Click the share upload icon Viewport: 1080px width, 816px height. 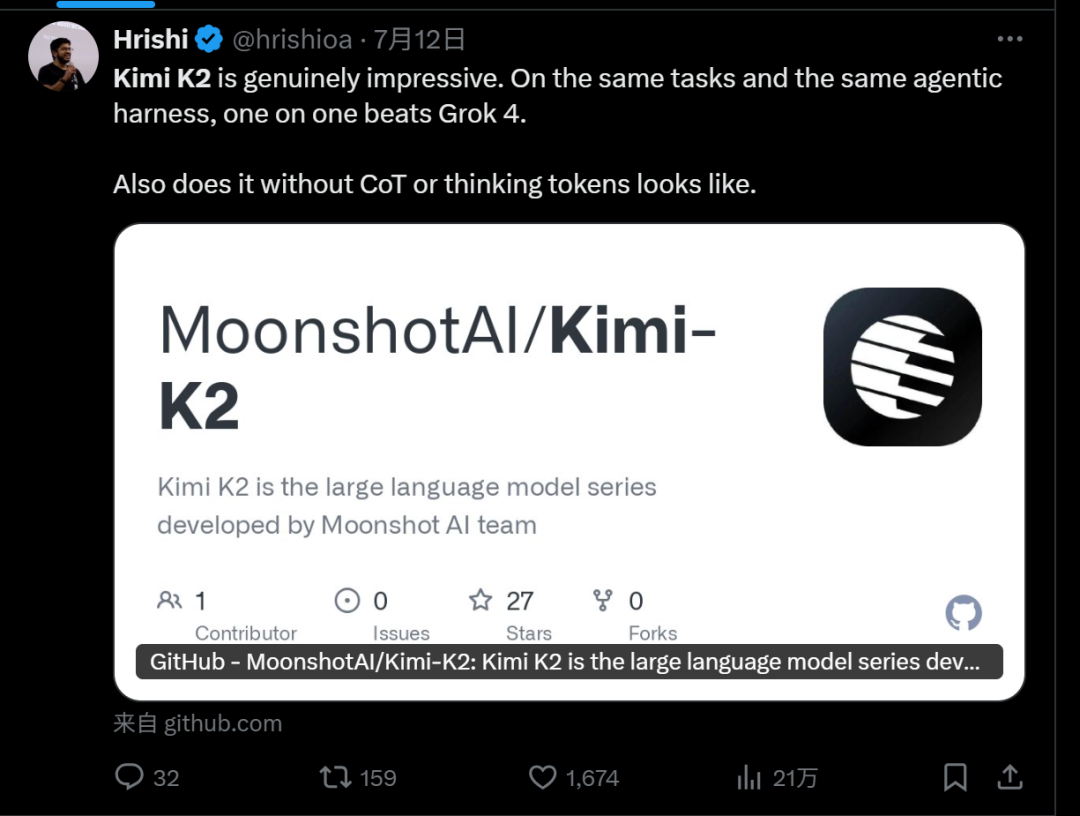click(1010, 777)
